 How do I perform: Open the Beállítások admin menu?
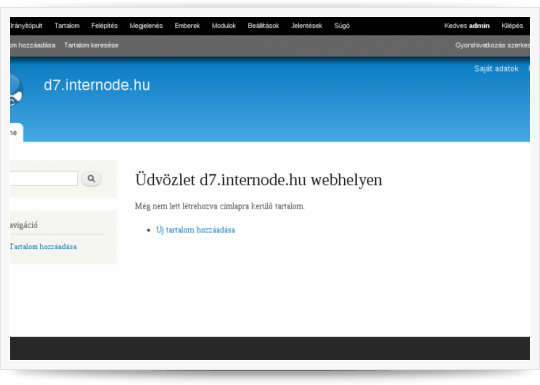[263, 26]
